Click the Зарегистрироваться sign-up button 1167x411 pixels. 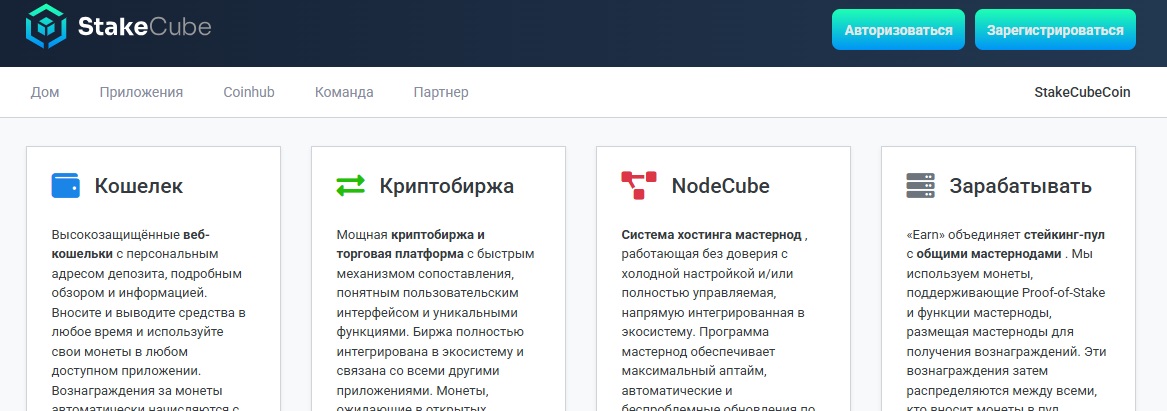point(1055,30)
